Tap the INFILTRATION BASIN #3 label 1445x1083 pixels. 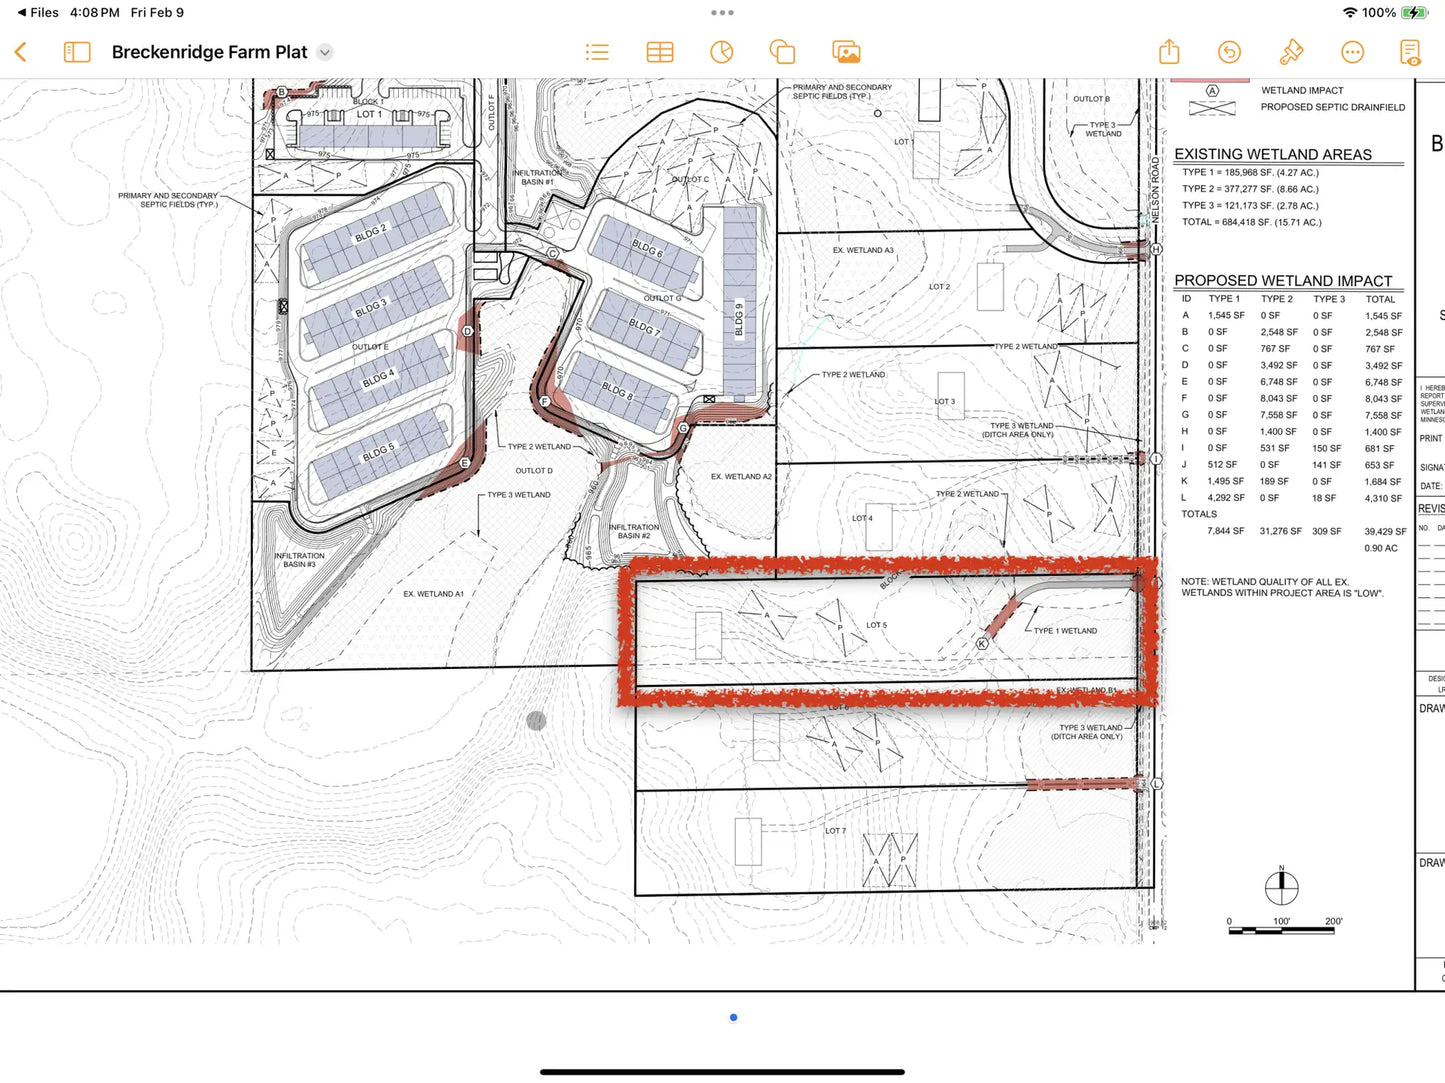[x=299, y=560]
